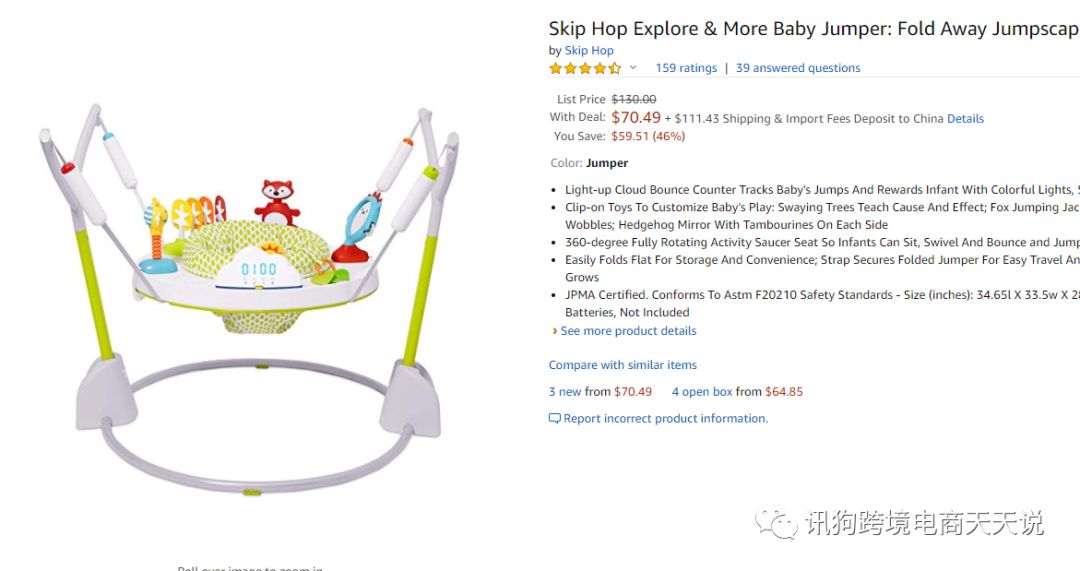
Task: Open Compare with similar items
Action: (623, 365)
